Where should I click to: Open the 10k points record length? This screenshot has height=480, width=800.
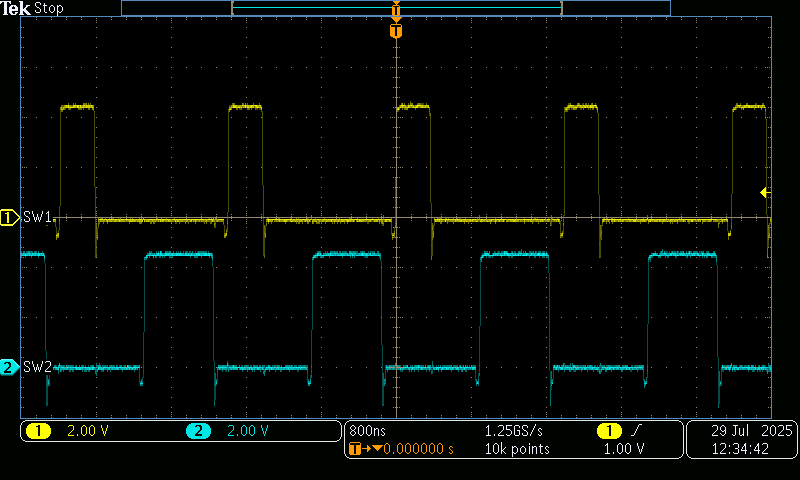point(517,450)
